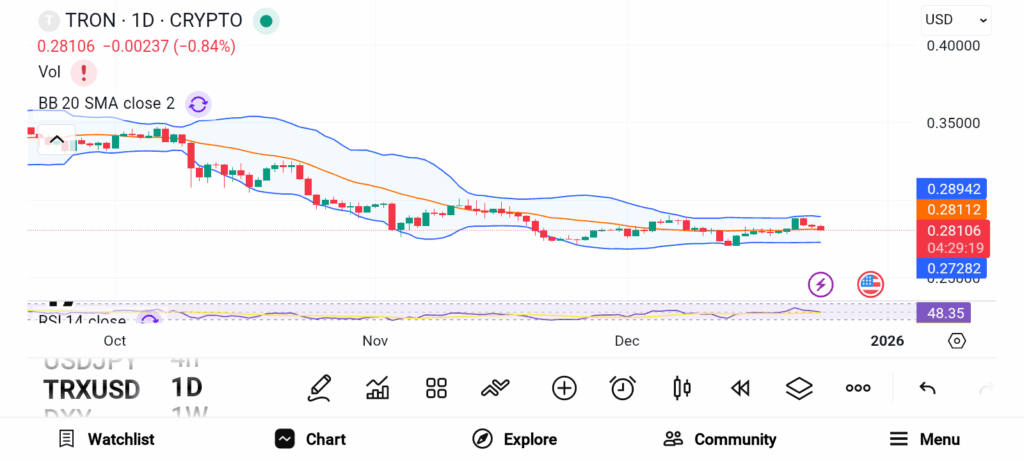Open the indicators chart icon in toolbar
Viewport: 1024px width, 461px height.
click(x=378, y=388)
